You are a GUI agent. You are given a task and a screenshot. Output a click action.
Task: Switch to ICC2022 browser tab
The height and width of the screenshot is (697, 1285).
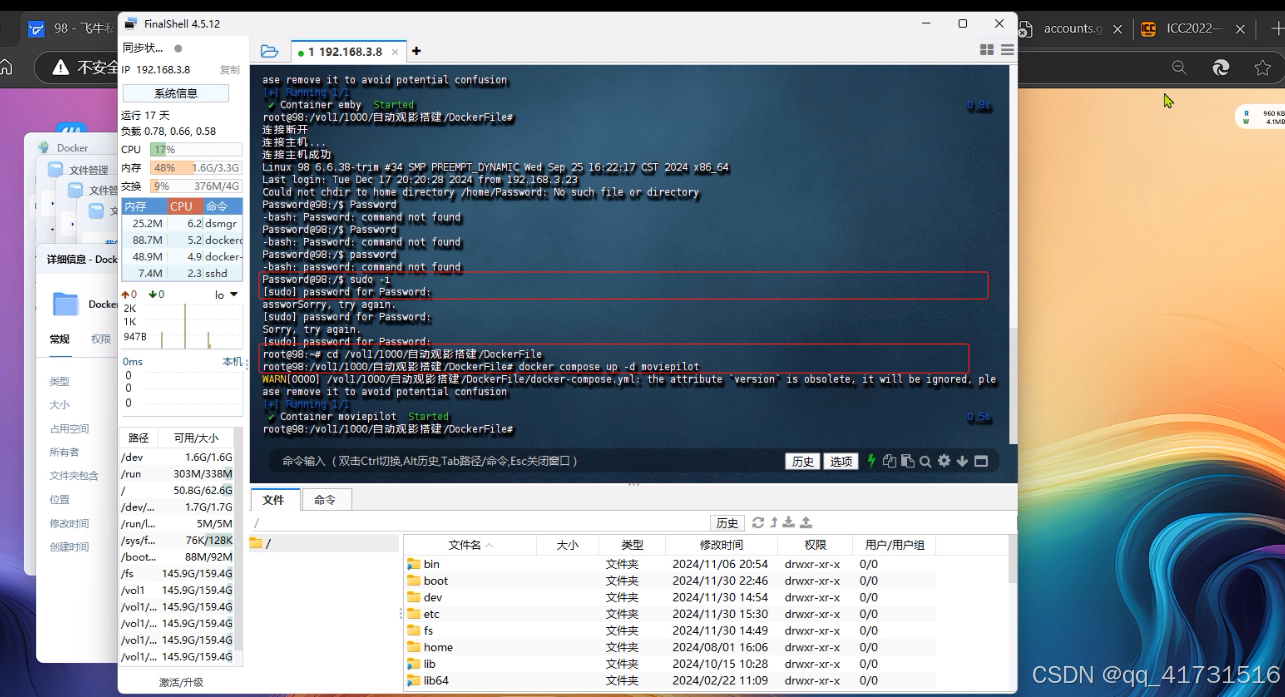[1195, 29]
